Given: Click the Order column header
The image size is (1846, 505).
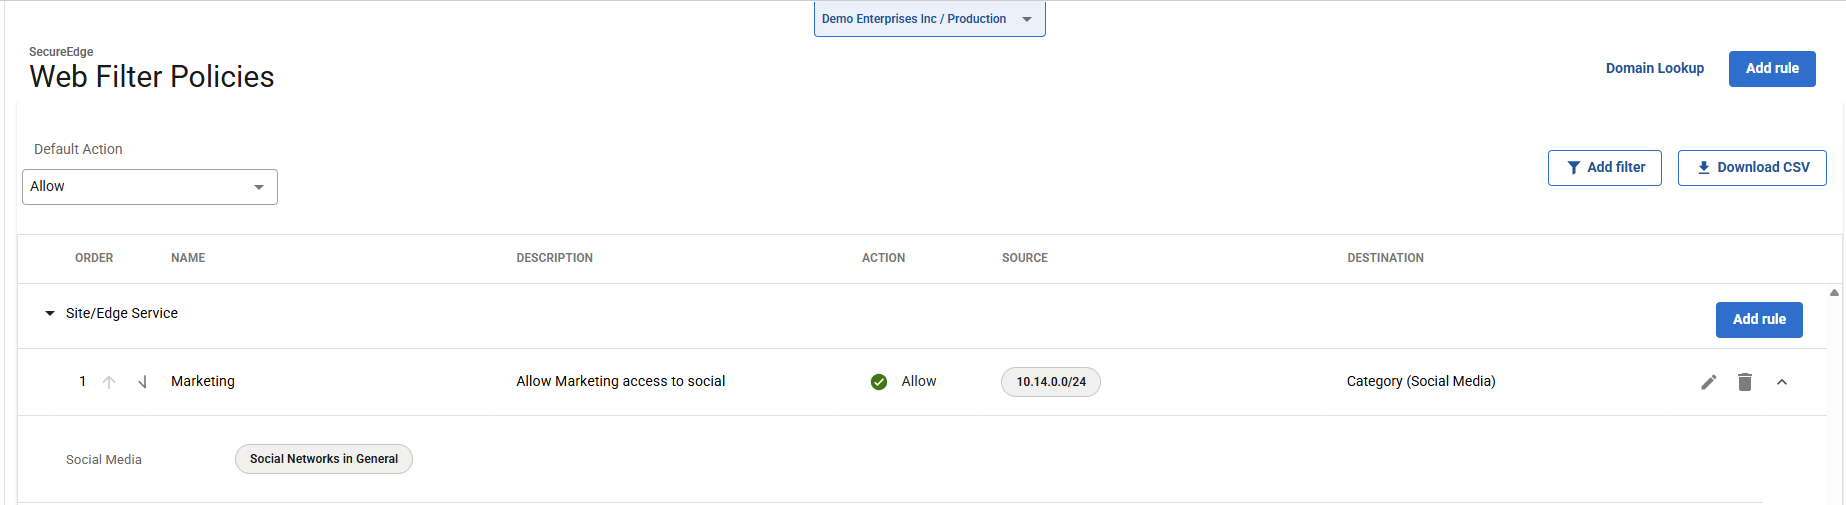Looking at the screenshot, I should 94,258.
